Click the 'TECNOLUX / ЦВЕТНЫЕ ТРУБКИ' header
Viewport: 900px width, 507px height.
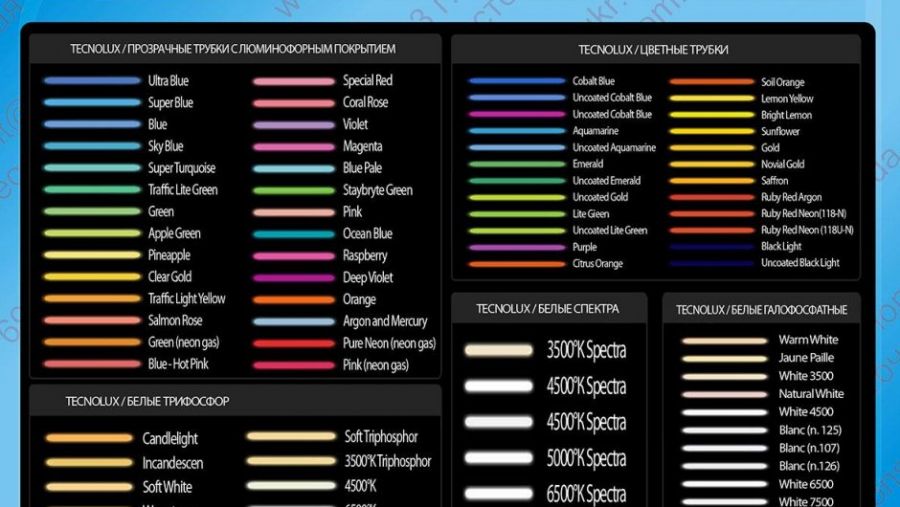point(653,50)
